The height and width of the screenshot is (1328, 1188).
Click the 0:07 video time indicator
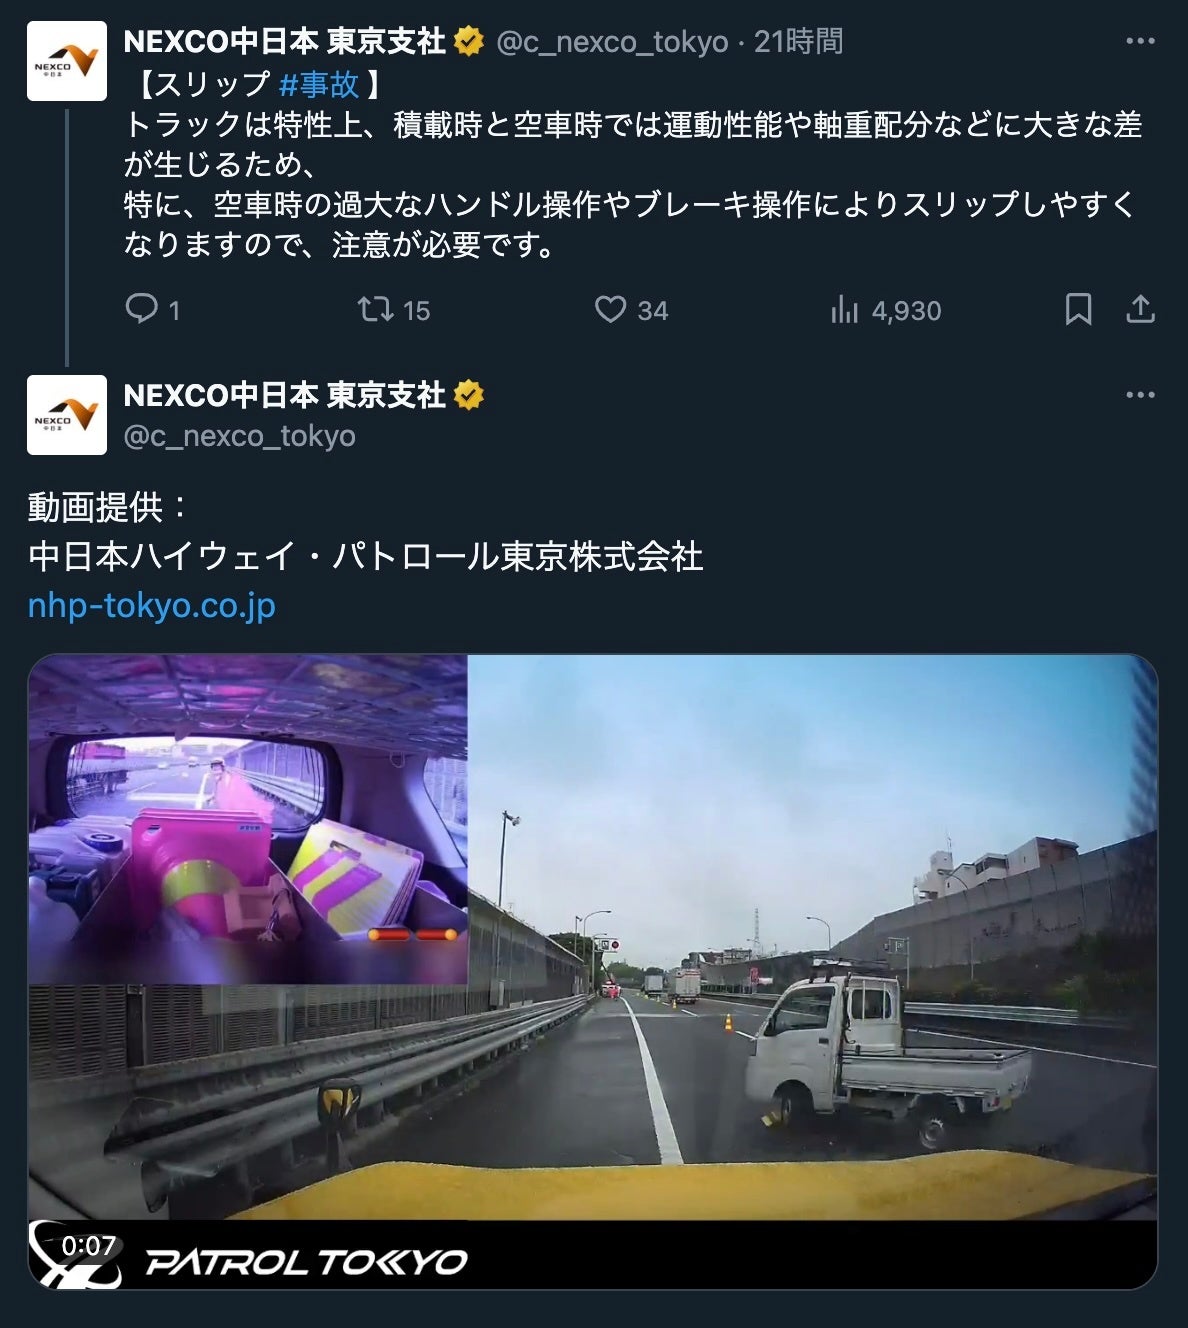[89, 1245]
